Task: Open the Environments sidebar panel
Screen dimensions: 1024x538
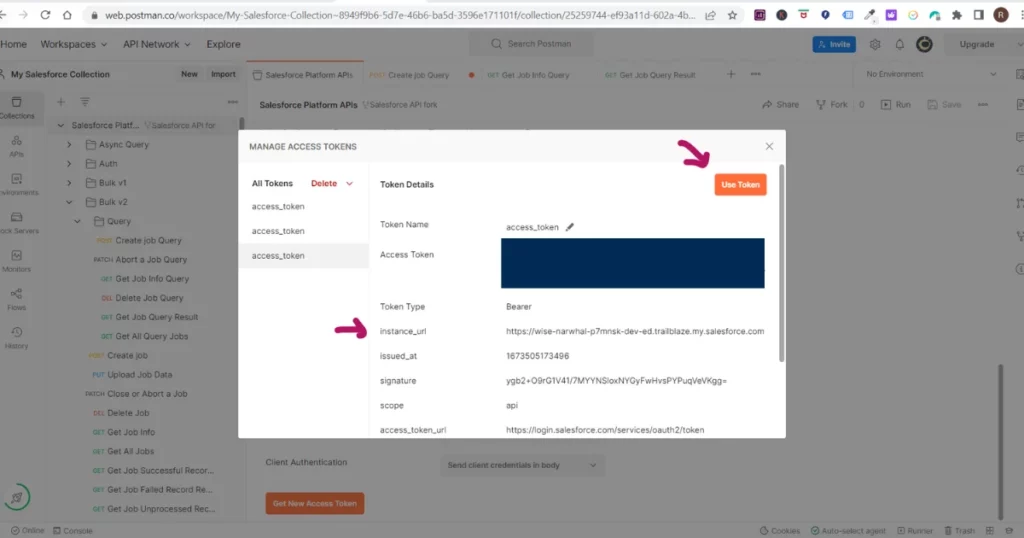Action: click(x=16, y=185)
